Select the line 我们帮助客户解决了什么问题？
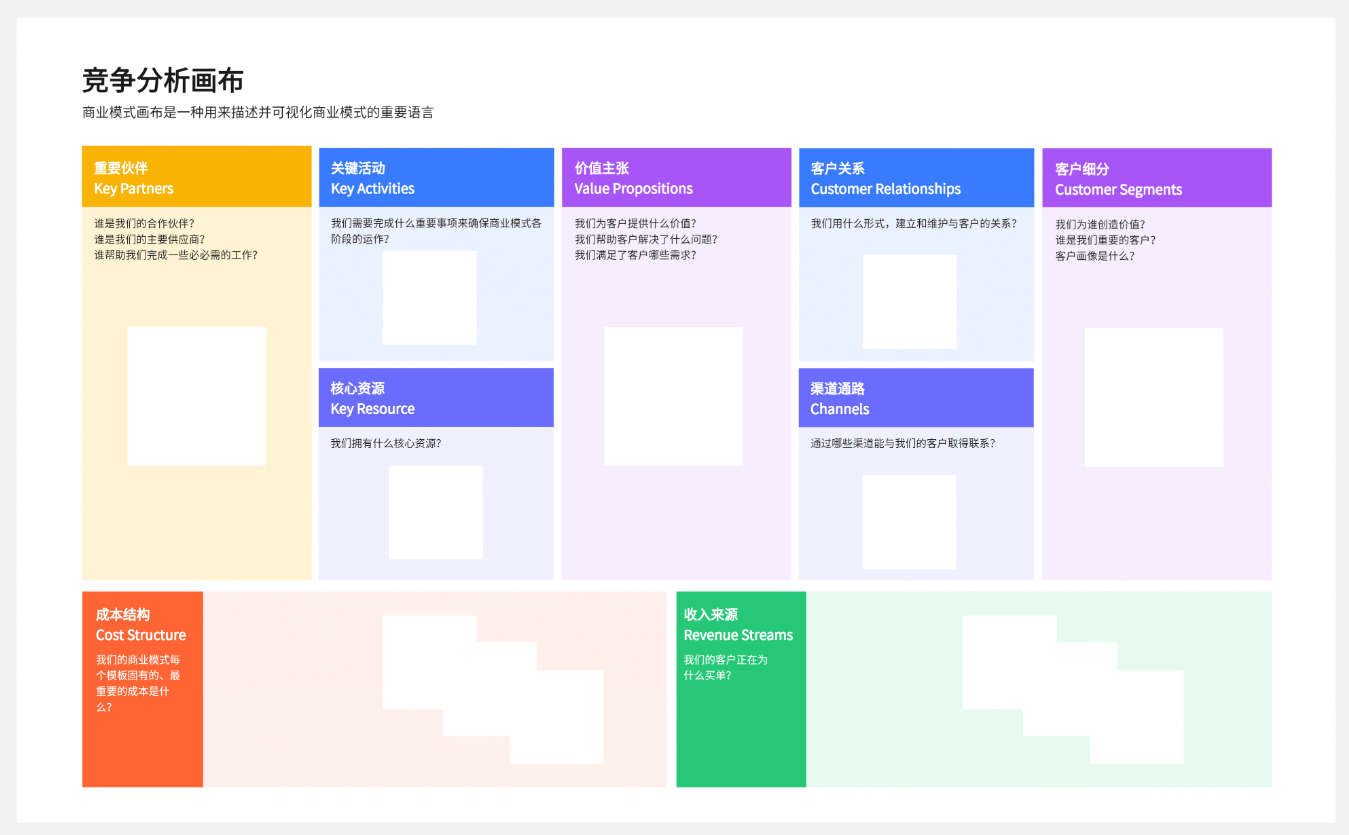Image resolution: width=1349 pixels, height=835 pixels. pos(646,240)
